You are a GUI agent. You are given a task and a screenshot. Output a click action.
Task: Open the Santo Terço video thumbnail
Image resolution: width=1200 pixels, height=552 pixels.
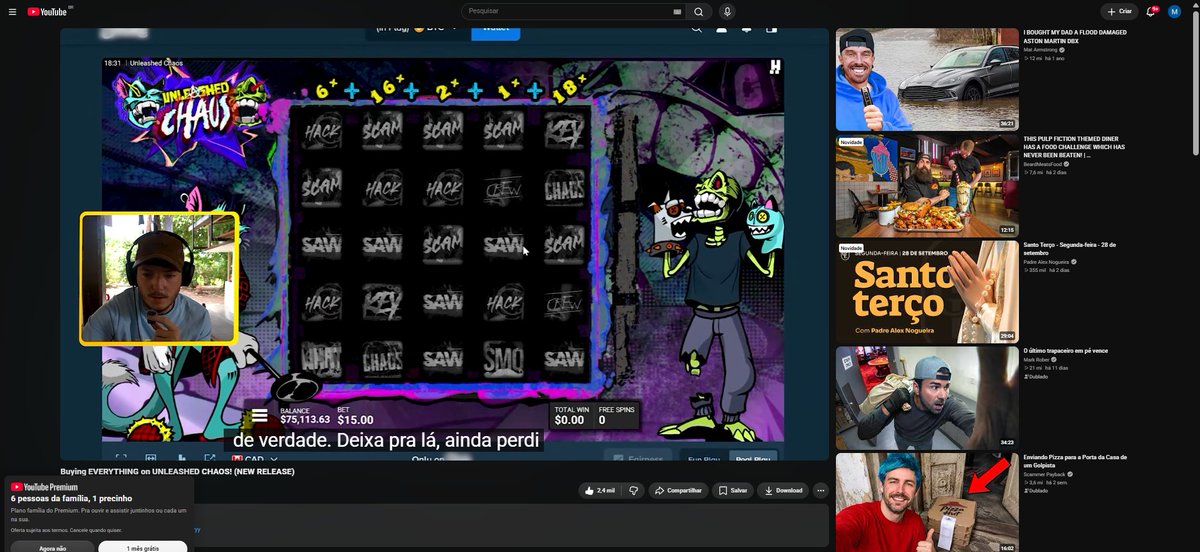coord(927,291)
